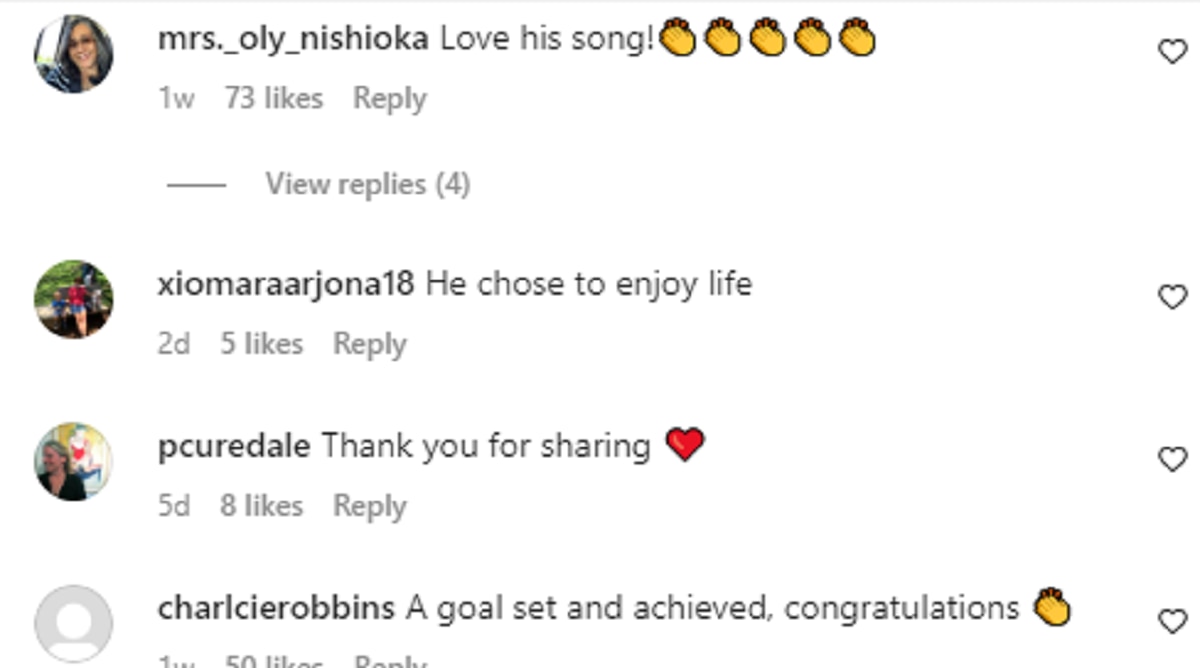Heart the pcuredale comment
This screenshot has width=1200, height=668.
1172,459
